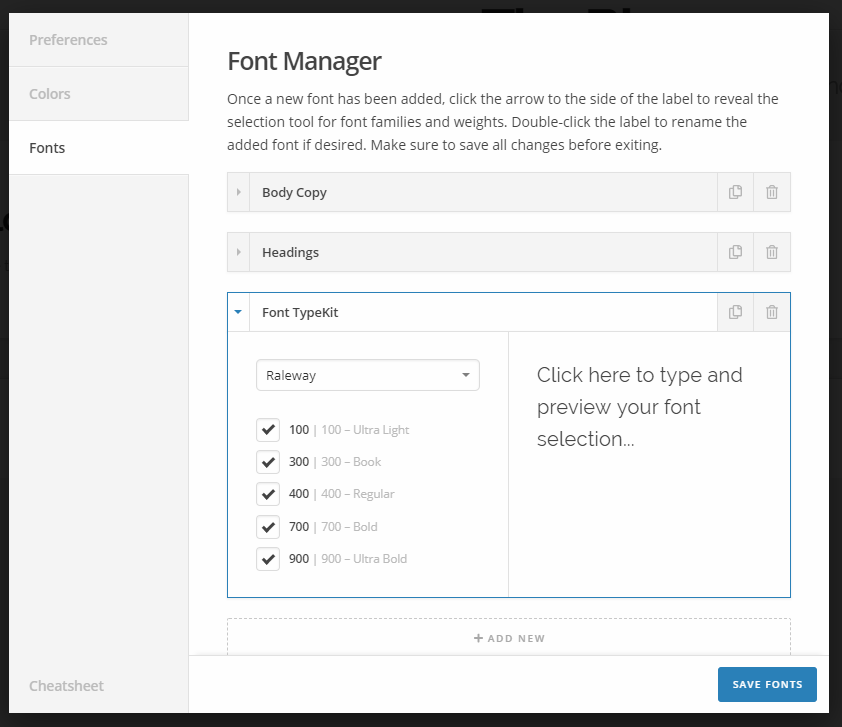Uncheck the 300 Book weight
The height and width of the screenshot is (727, 842).
pos(268,462)
